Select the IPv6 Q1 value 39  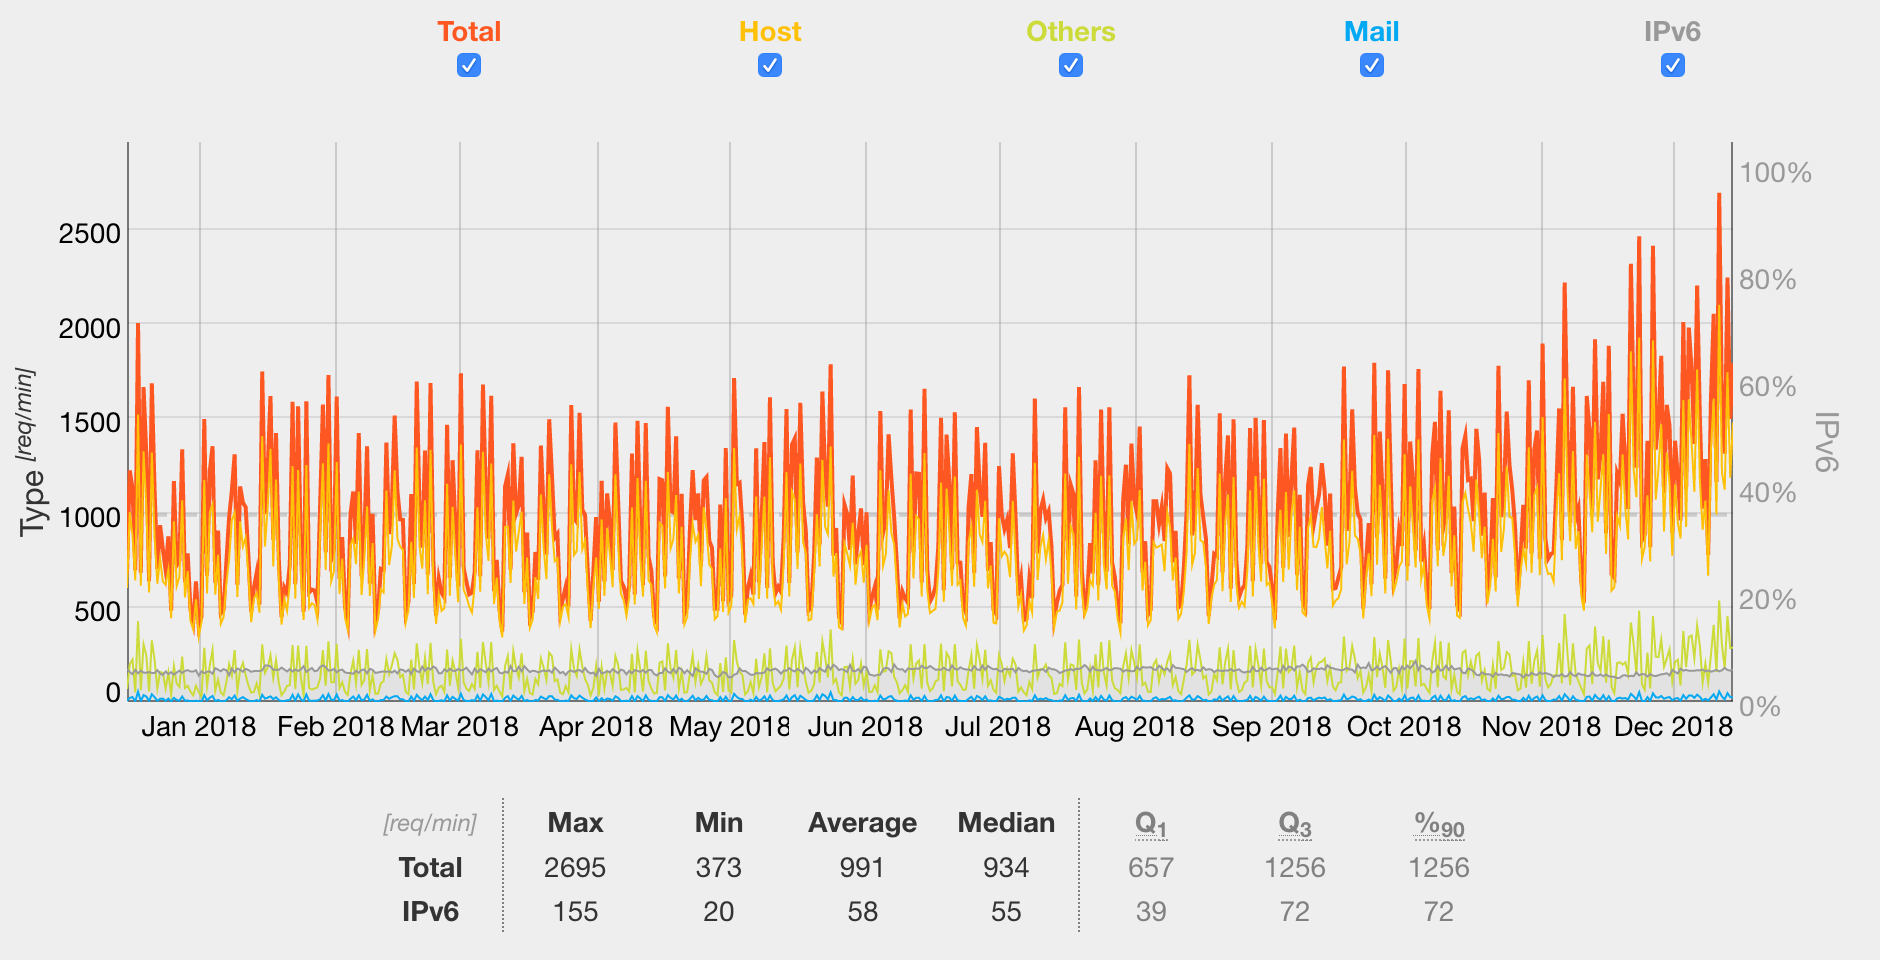[1151, 911]
